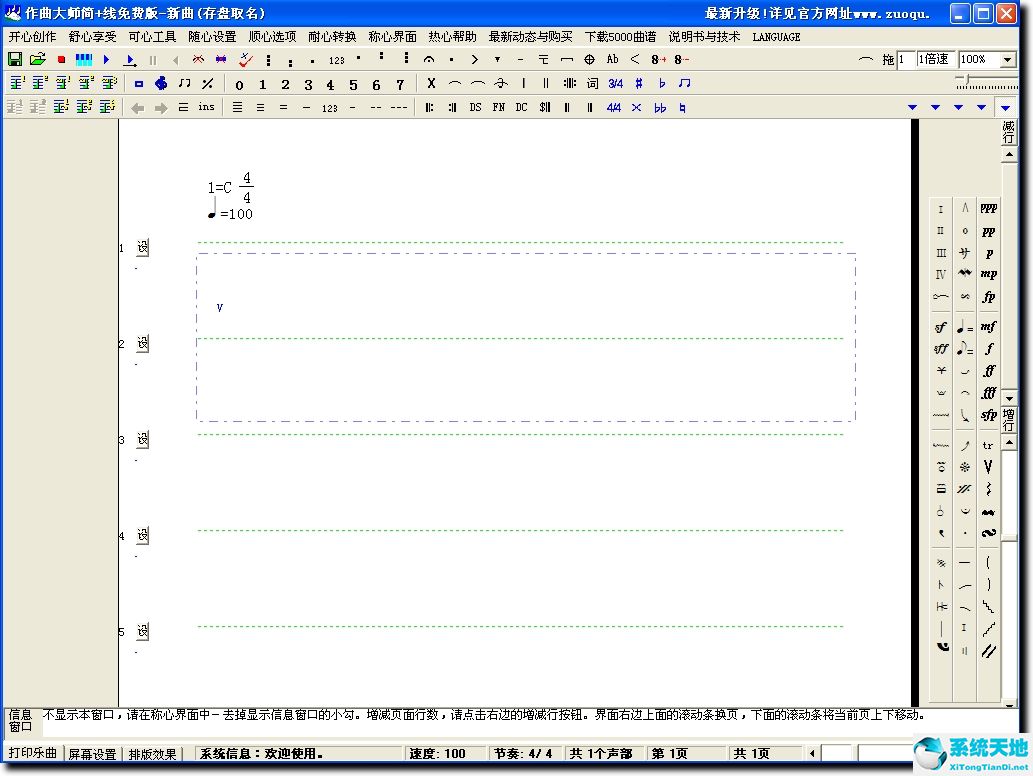Insert rest note 0 from the toolbar
1033x776 pixels.
[x=239, y=84]
